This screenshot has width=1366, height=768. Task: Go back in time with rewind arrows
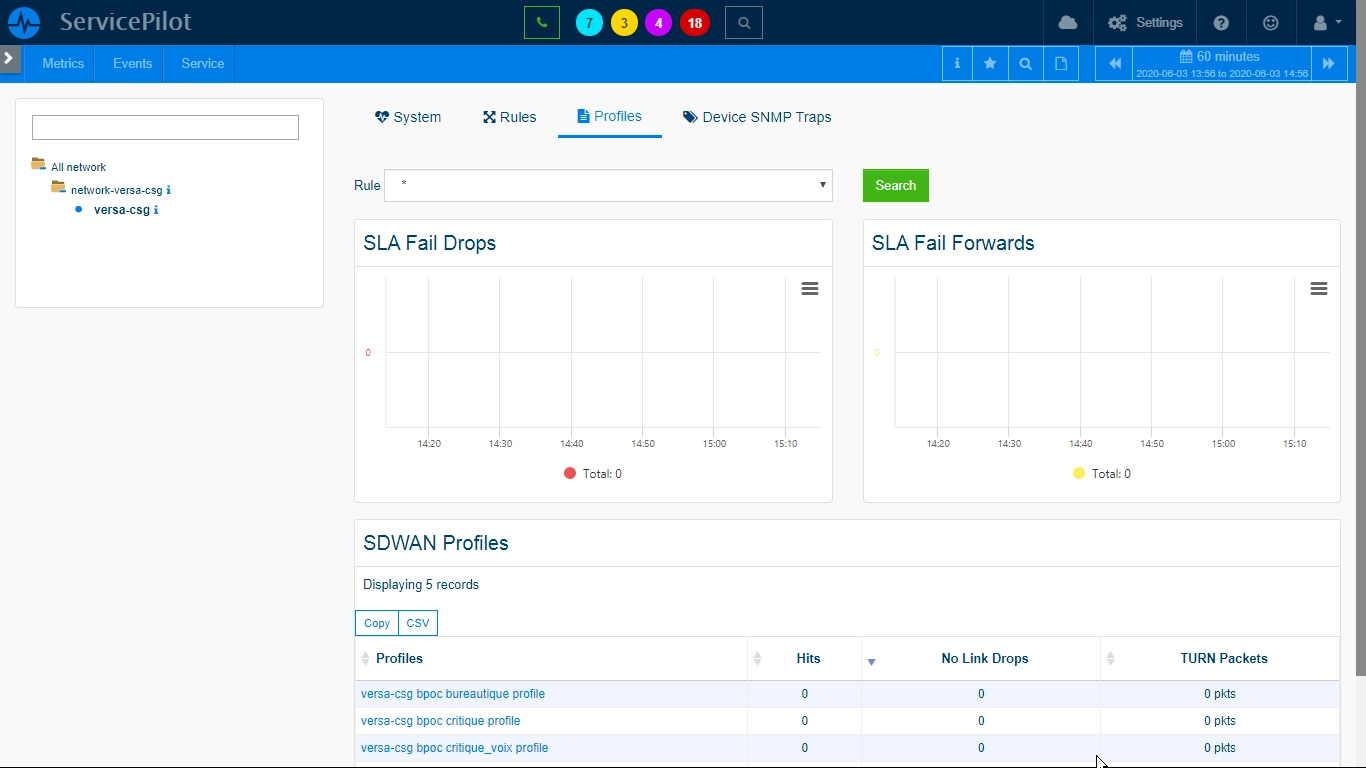point(1114,63)
